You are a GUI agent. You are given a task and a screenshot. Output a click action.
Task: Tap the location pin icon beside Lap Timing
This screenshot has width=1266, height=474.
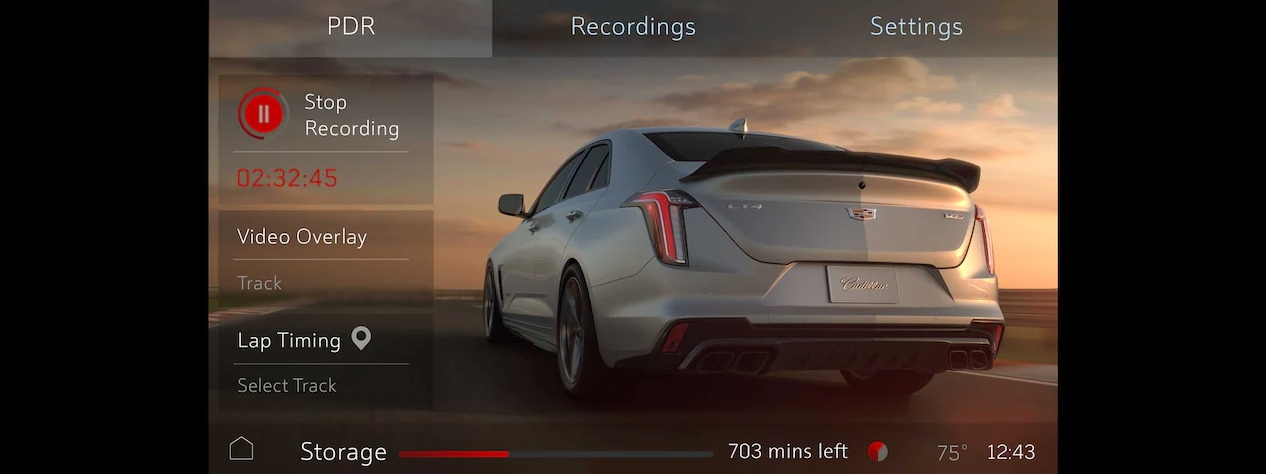click(x=361, y=339)
